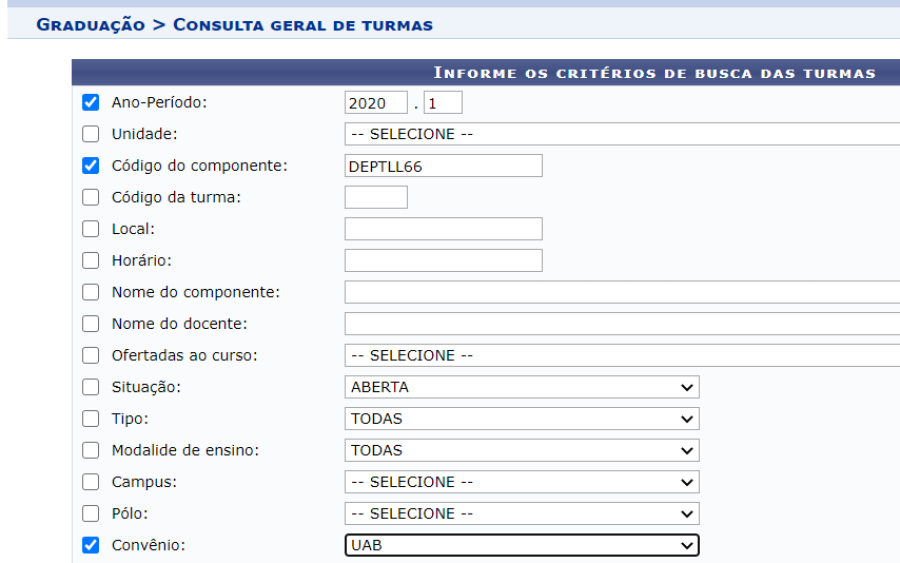Uncheck Código do componente checkbox

click(x=91, y=166)
